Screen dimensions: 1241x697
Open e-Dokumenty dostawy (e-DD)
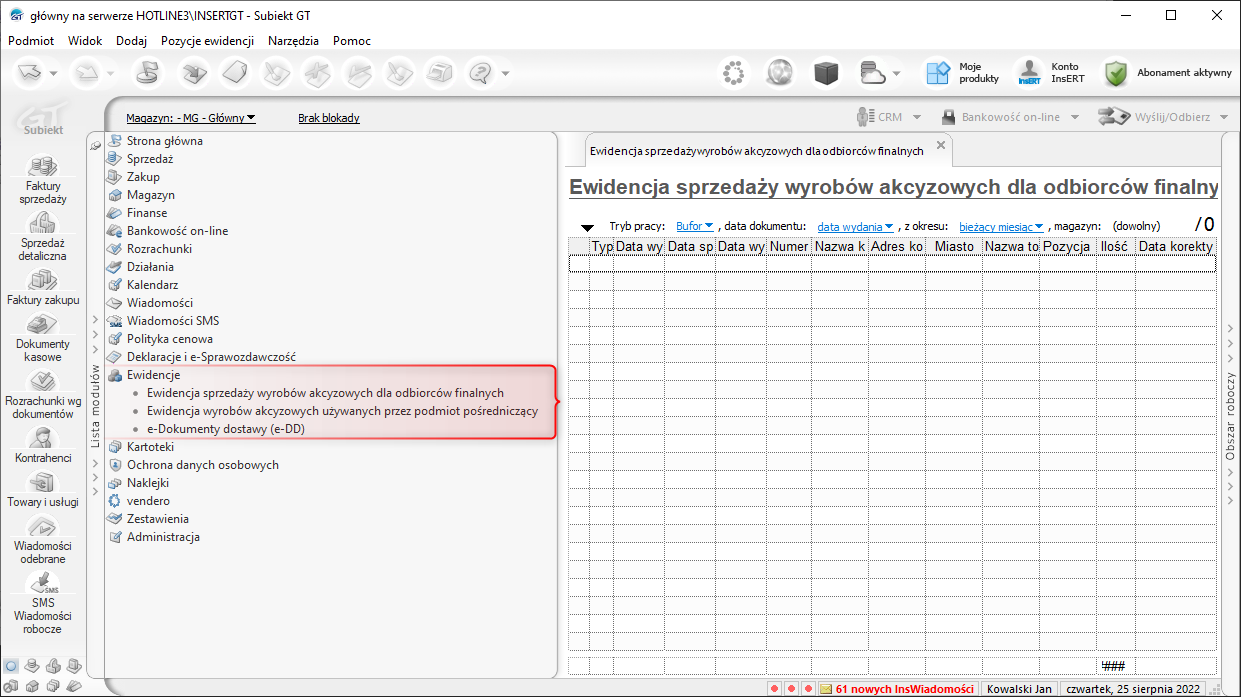(x=226, y=429)
